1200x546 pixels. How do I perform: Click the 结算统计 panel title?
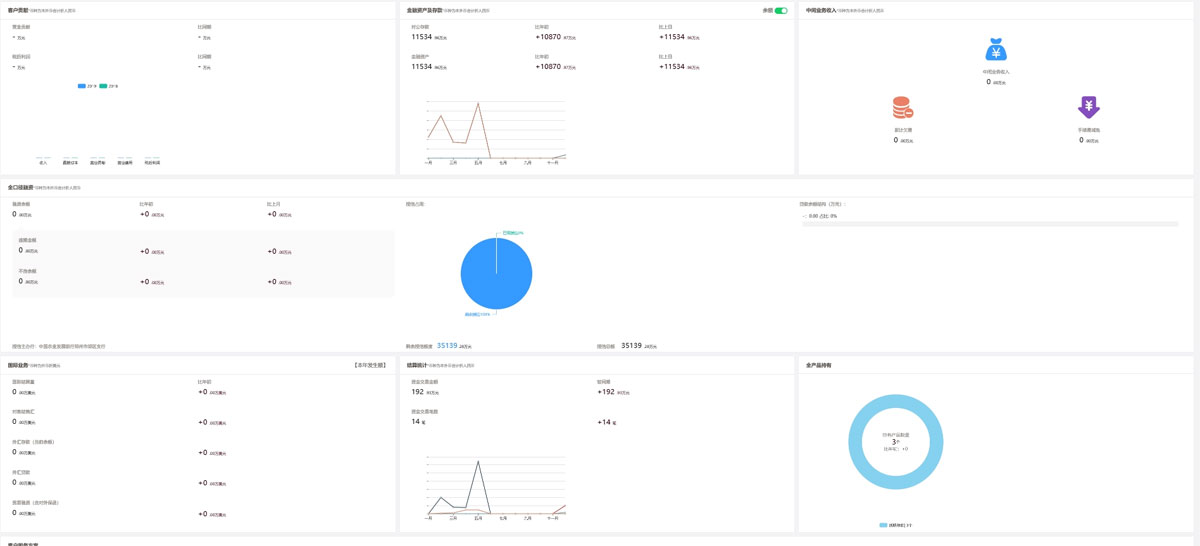coord(416,365)
